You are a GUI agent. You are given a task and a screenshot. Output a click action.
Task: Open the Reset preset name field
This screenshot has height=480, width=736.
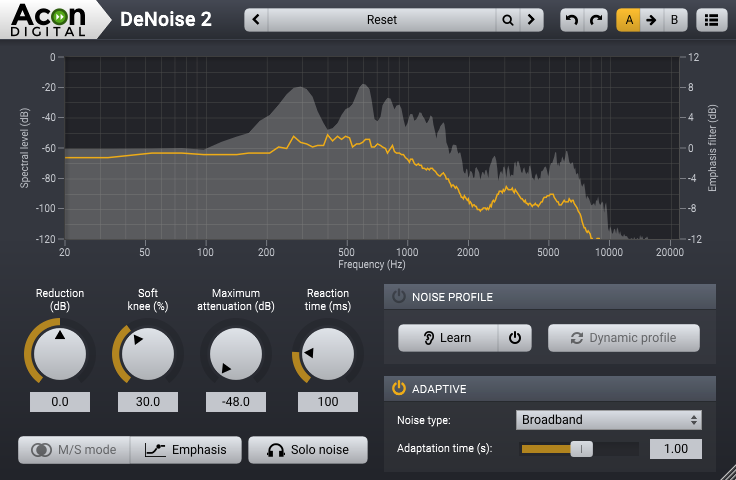(x=382, y=20)
